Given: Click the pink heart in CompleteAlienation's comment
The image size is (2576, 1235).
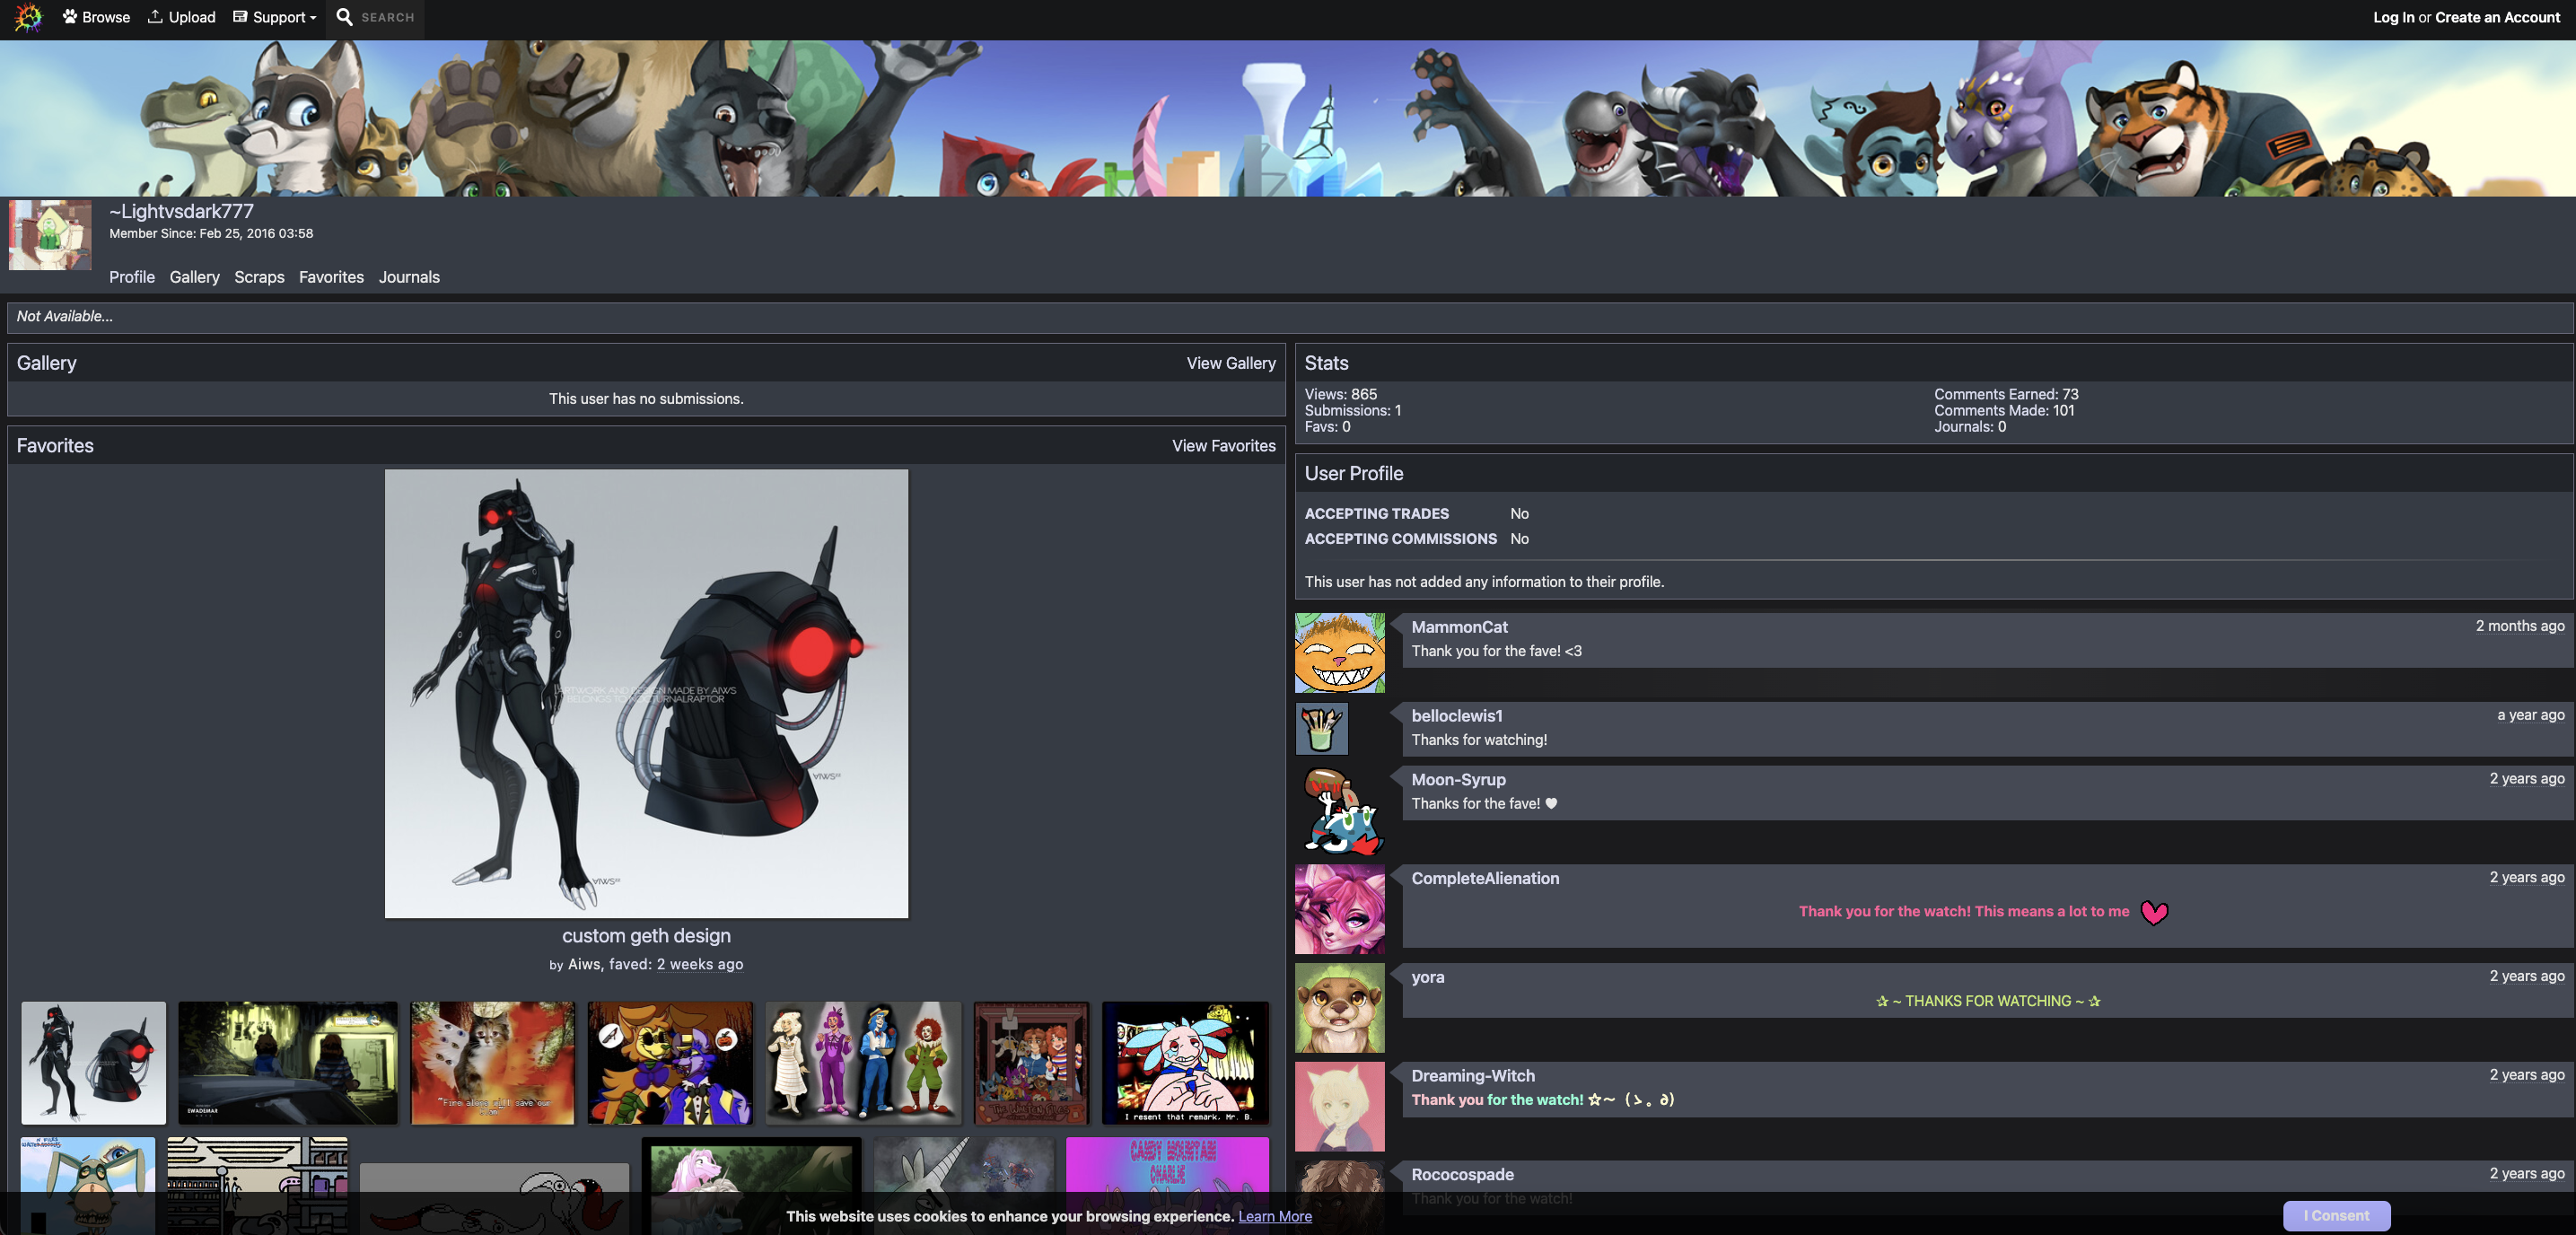Looking at the screenshot, I should pos(2154,912).
